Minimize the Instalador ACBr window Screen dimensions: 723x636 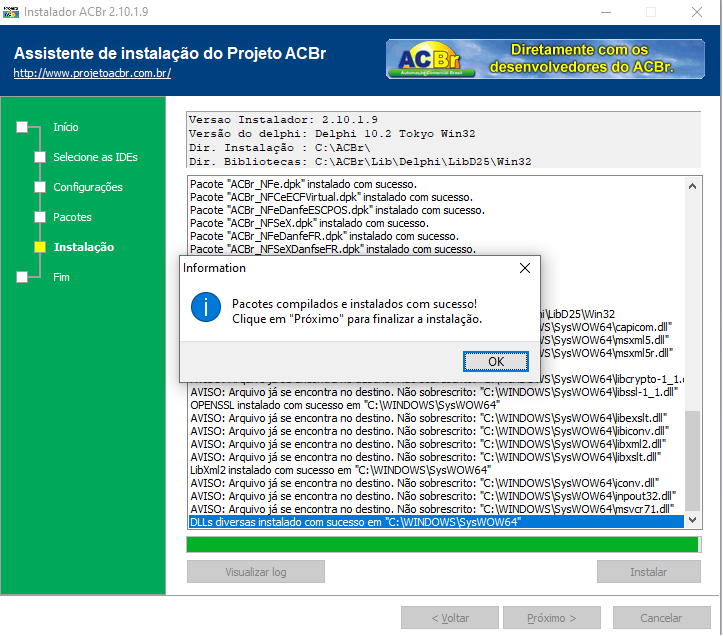click(606, 12)
